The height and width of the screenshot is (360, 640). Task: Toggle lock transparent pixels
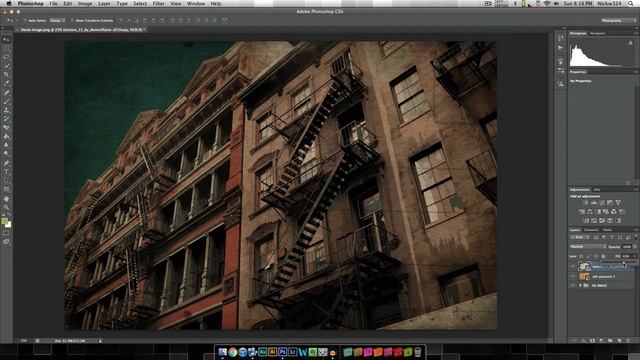click(x=581, y=256)
